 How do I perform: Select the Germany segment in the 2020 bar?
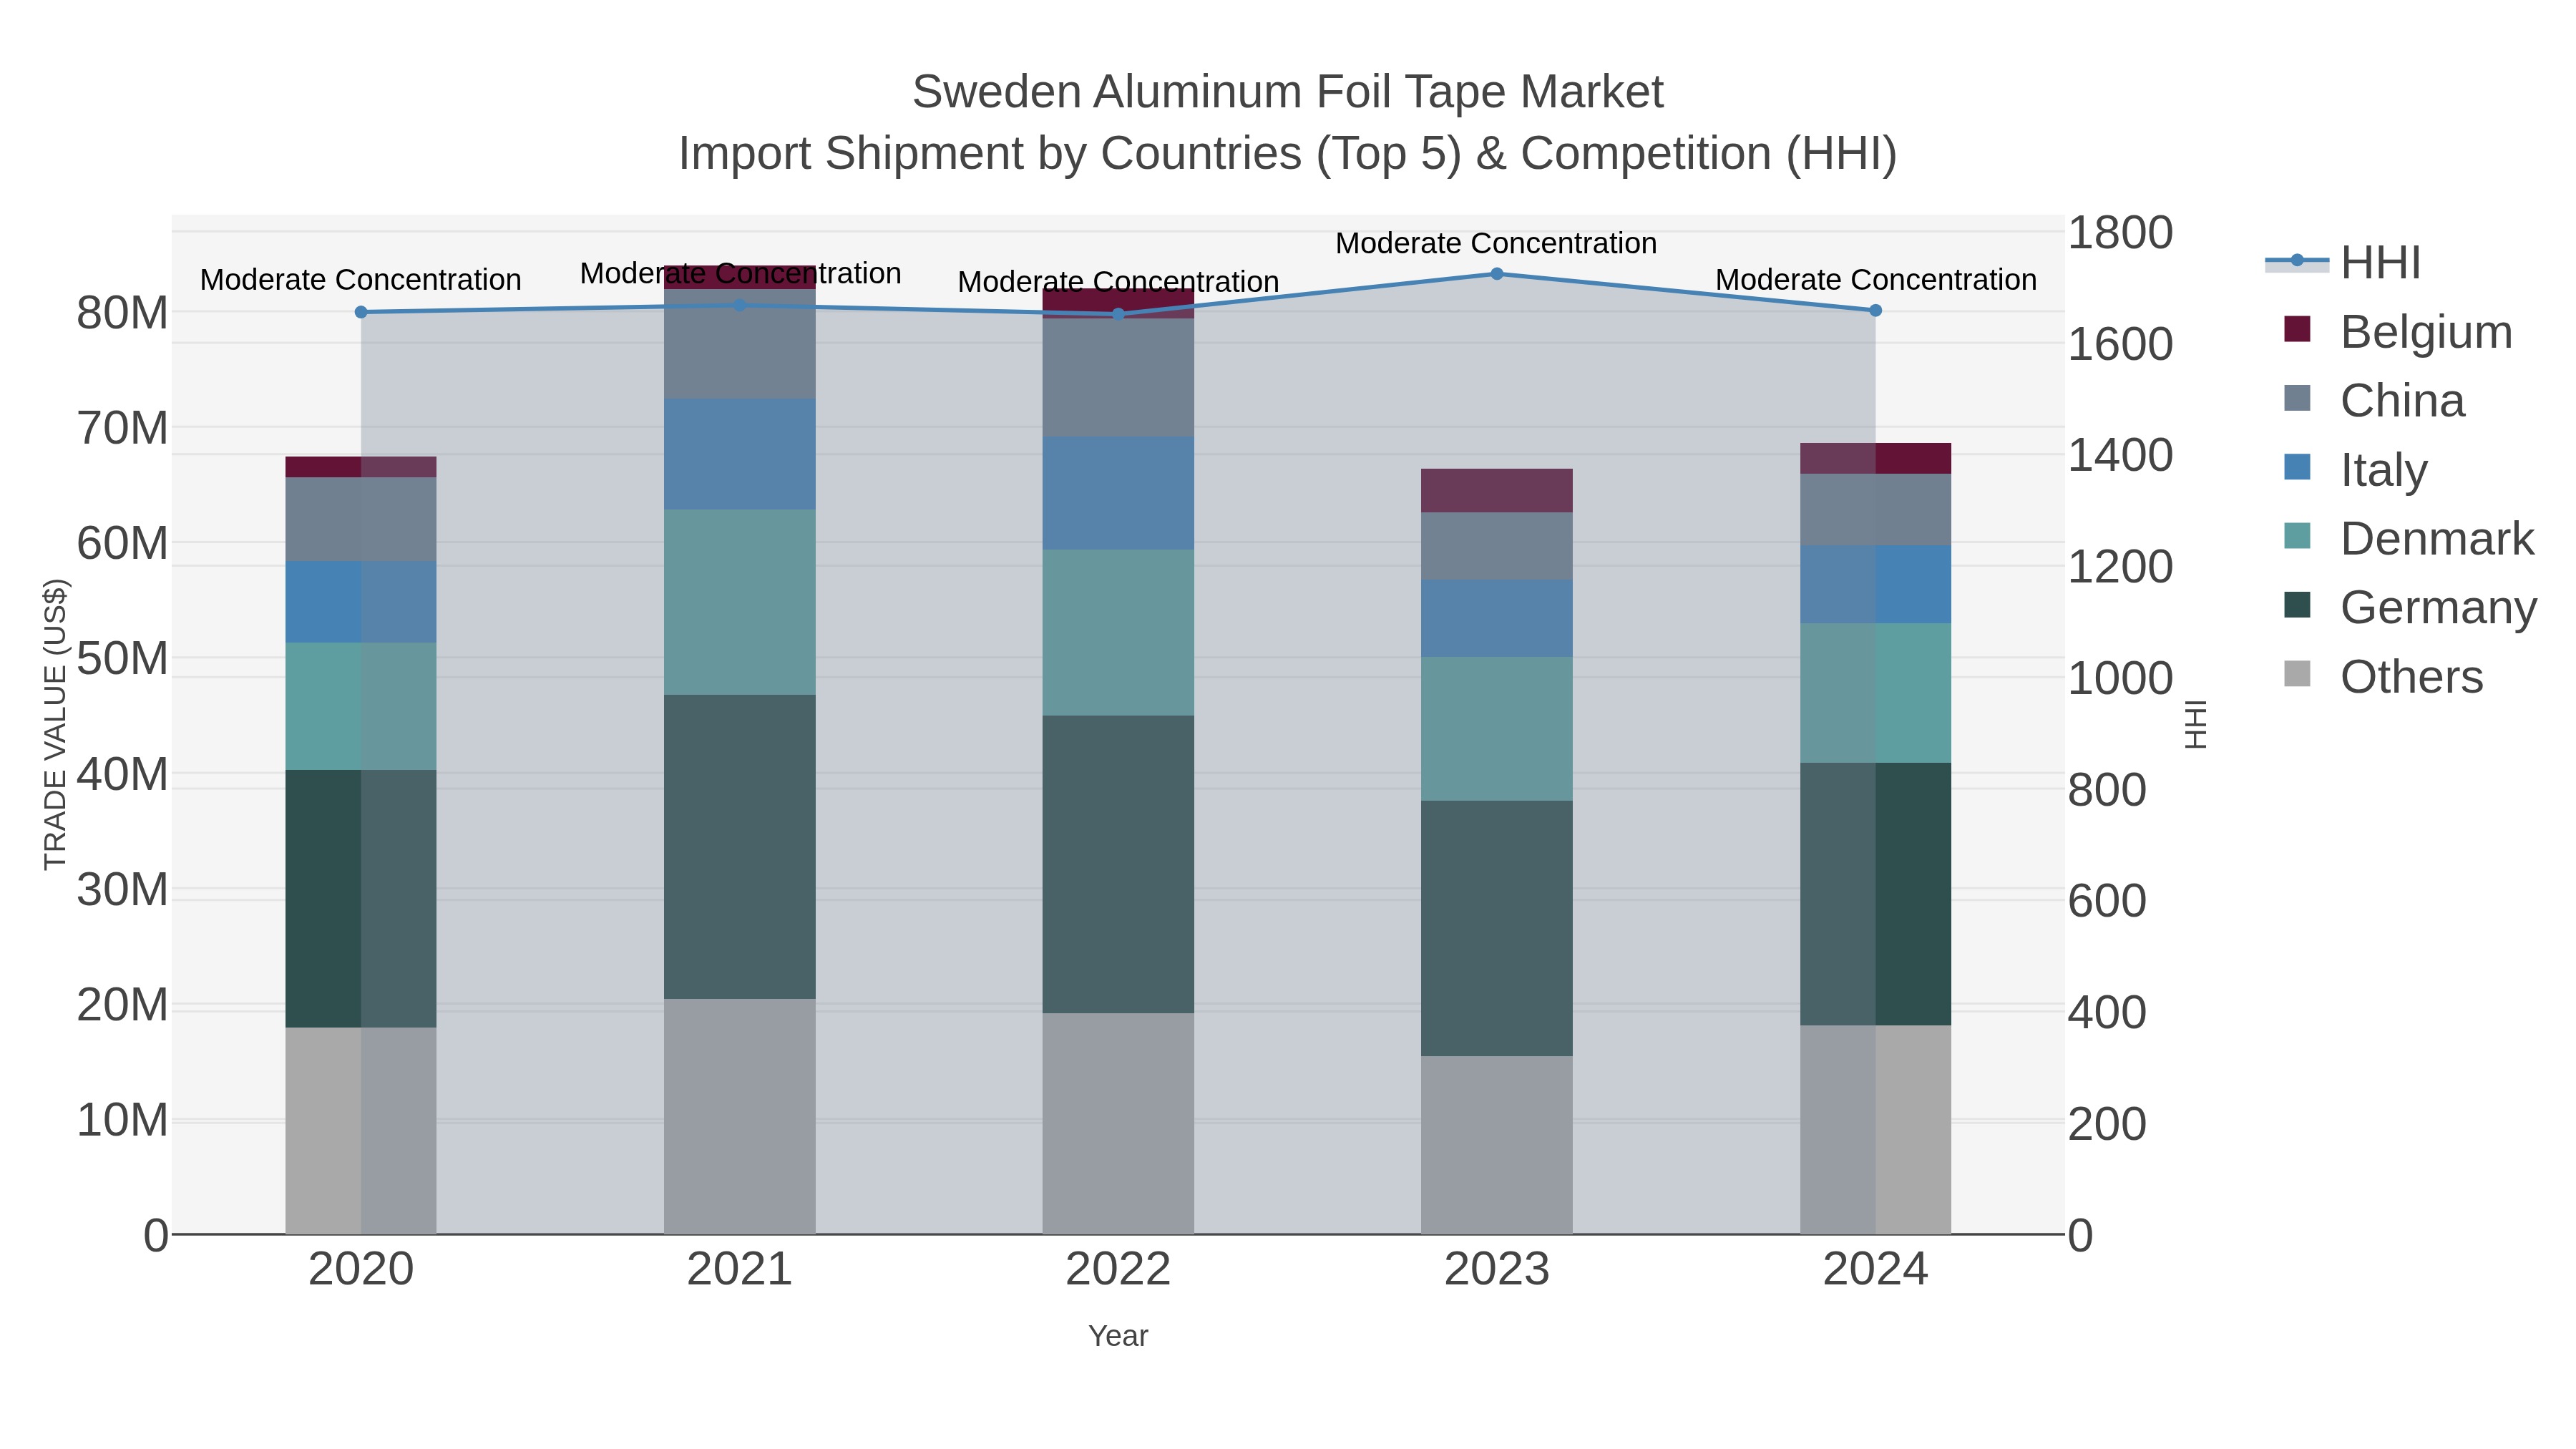(361, 899)
